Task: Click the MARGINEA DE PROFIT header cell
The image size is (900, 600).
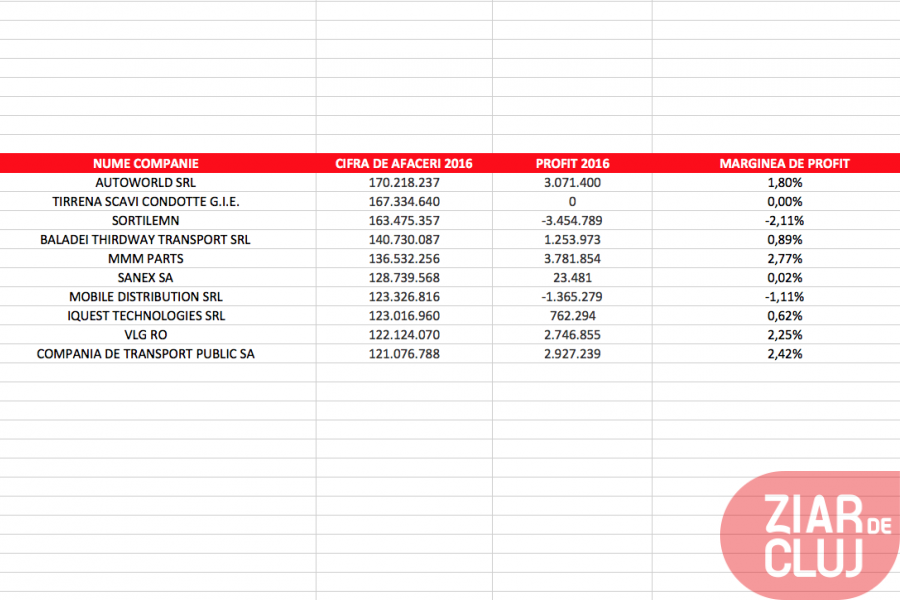Action: [785, 163]
